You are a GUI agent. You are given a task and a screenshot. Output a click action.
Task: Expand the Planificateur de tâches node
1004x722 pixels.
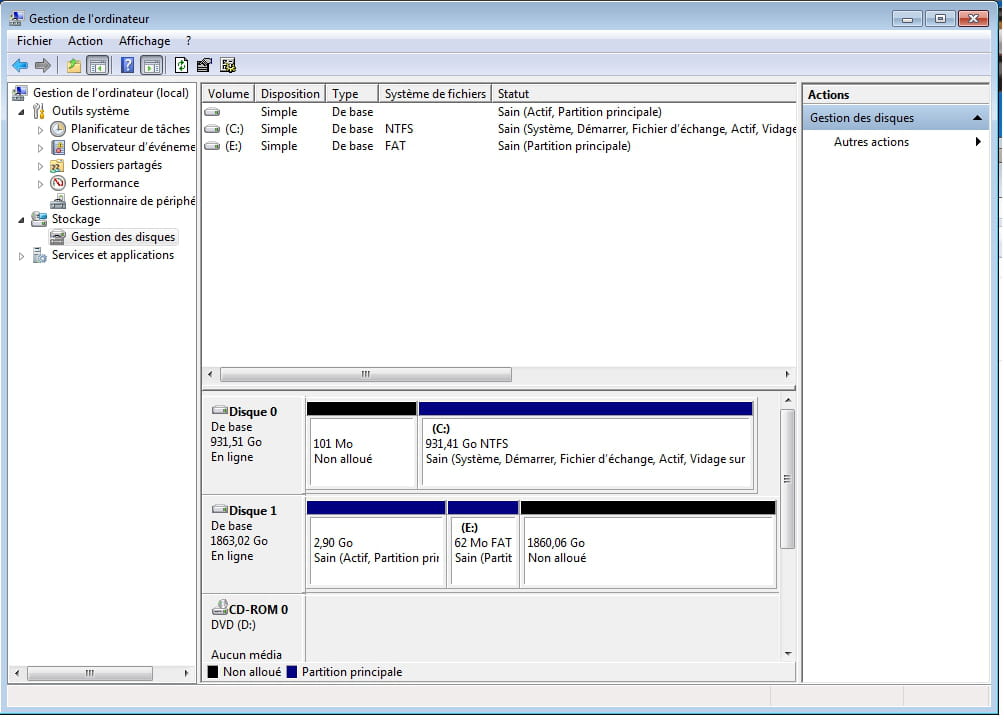coord(41,130)
